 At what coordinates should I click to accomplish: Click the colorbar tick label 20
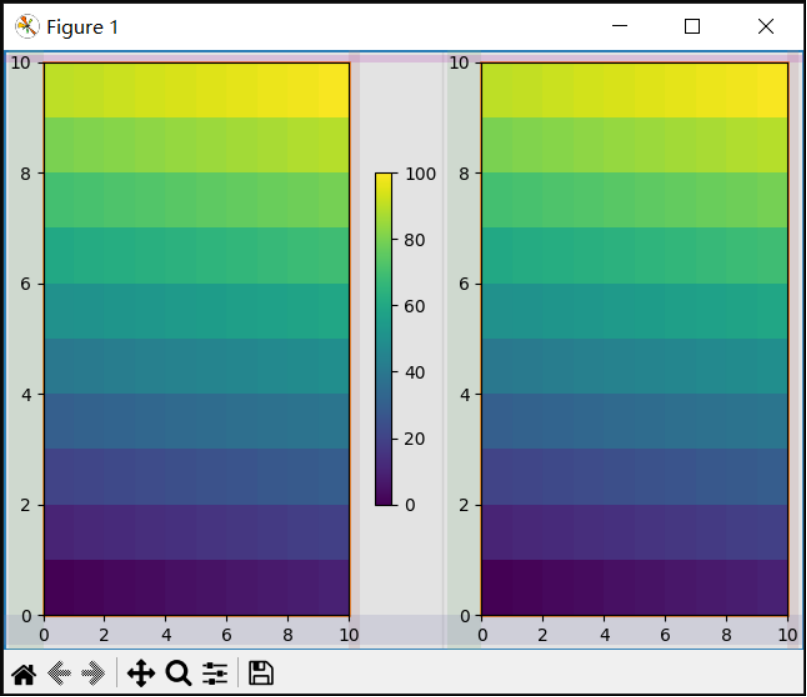(x=415, y=439)
